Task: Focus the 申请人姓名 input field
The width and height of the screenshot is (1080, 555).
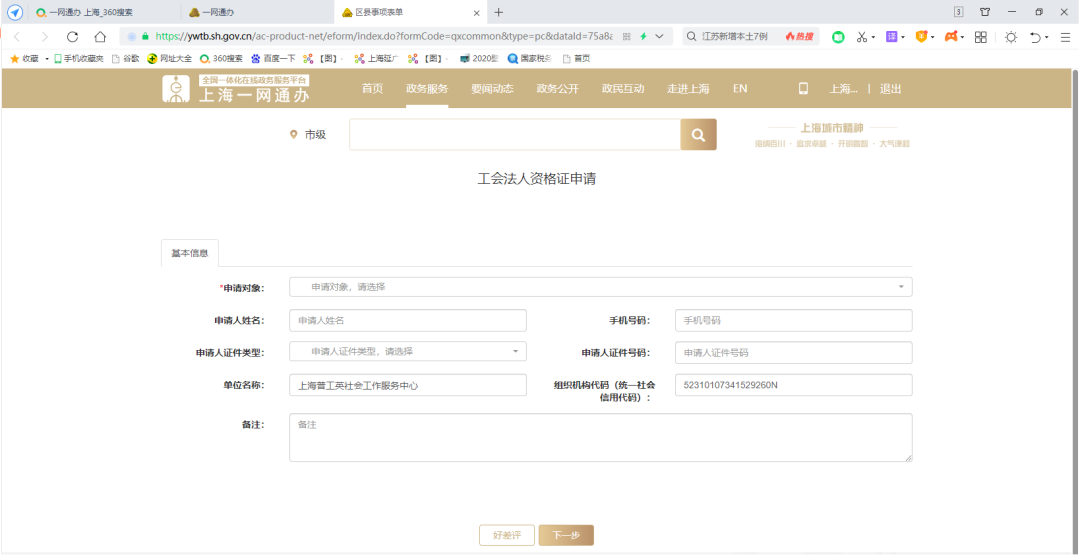Action: [x=407, y=320]
